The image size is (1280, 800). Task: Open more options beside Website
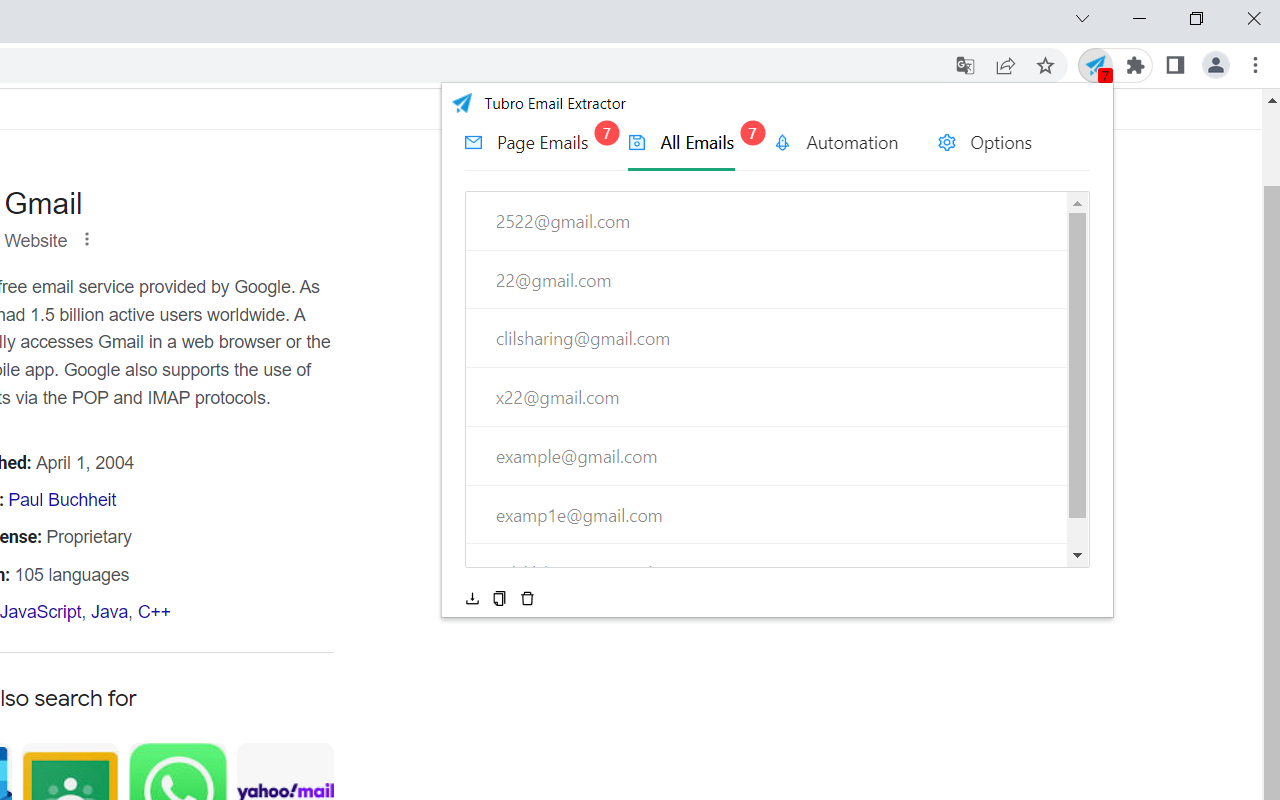pyautogui.click(x=87, y=240)
